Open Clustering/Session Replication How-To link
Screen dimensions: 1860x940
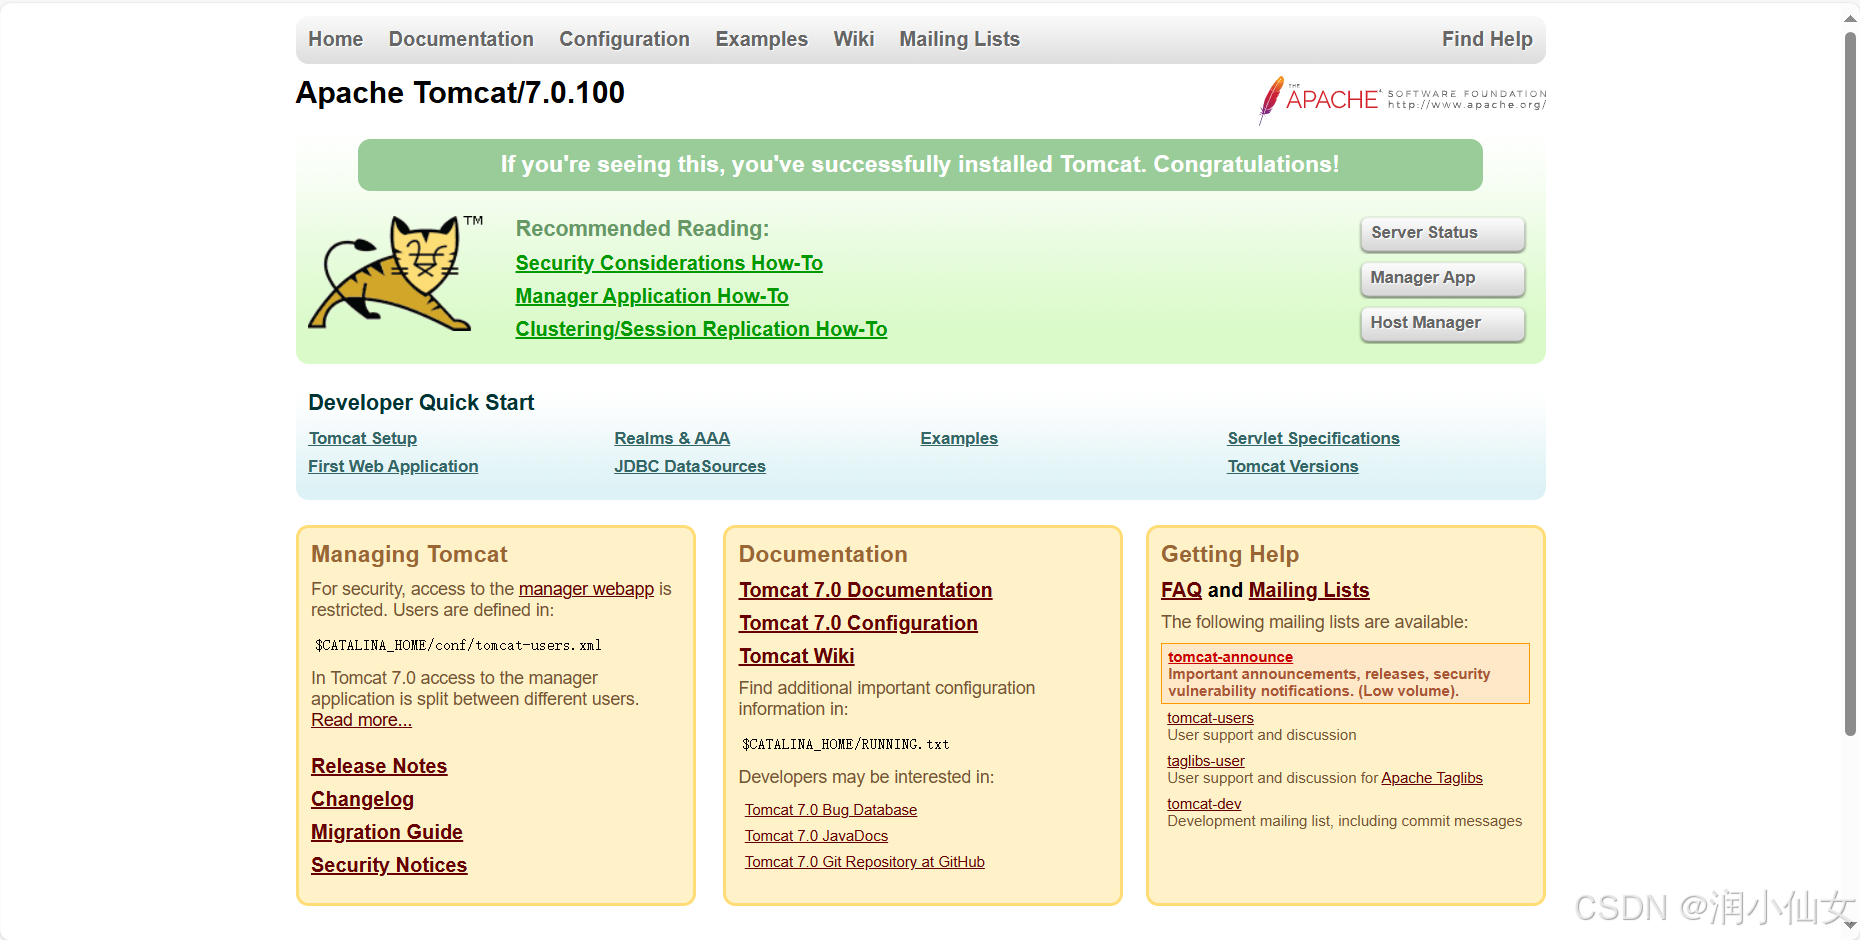click(701, 329)
